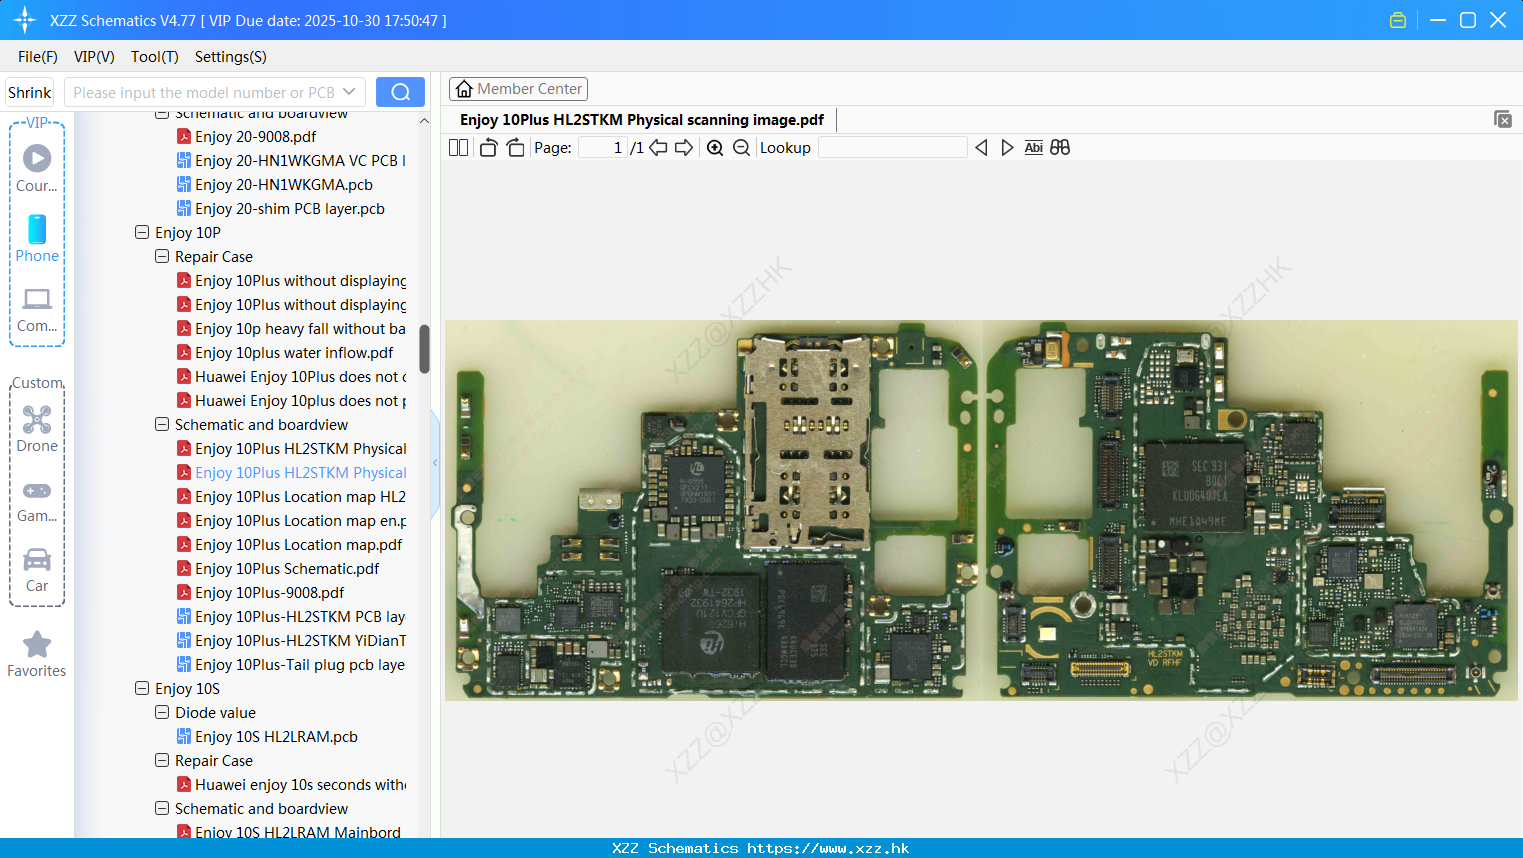
Task: Toggle the two-page split view icon
Action: coord(458,148)
